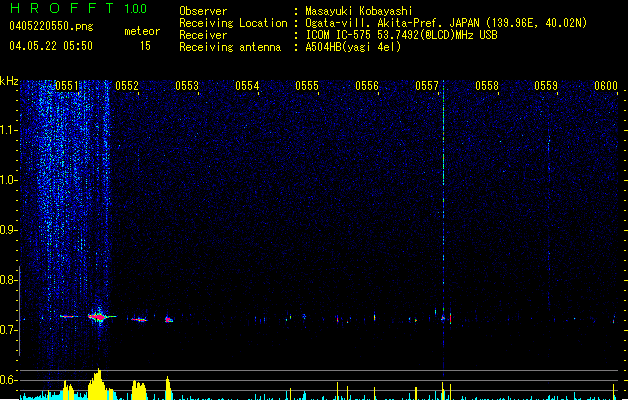629x400 pixels.
Task: Click the 0557 time marker
Action: [x=427, y=86]
